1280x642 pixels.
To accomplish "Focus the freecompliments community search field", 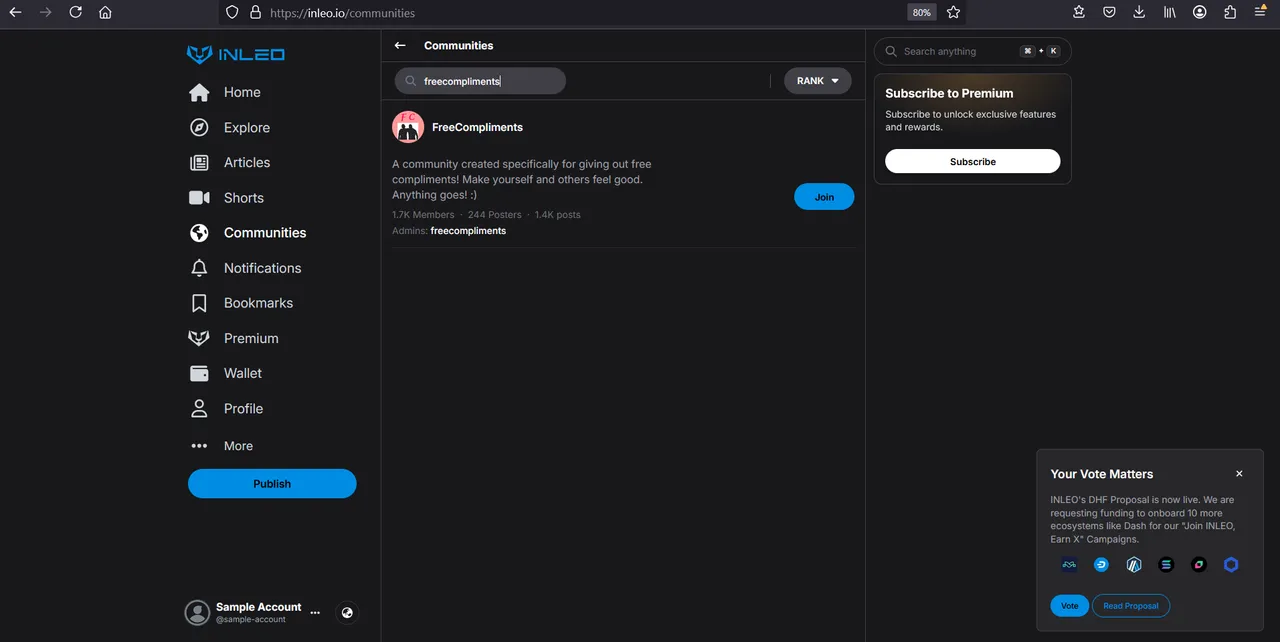I will click(480, 81).
